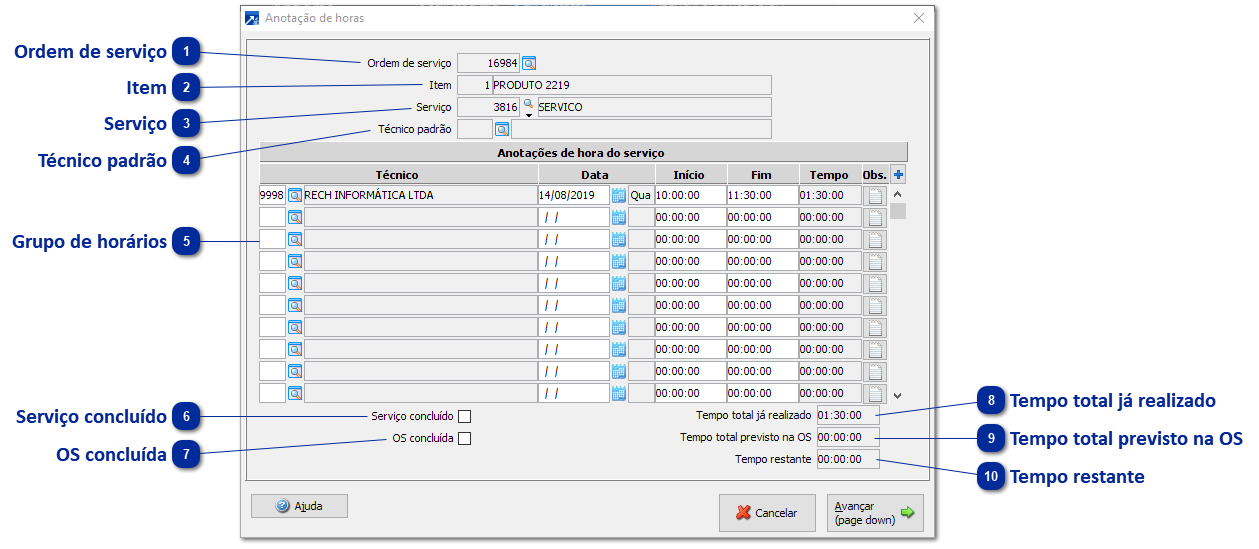The height and width of the screenshot is (549, 1259).
Task: Add new hour annotation with plus icon
Action: tap(898, 175)
